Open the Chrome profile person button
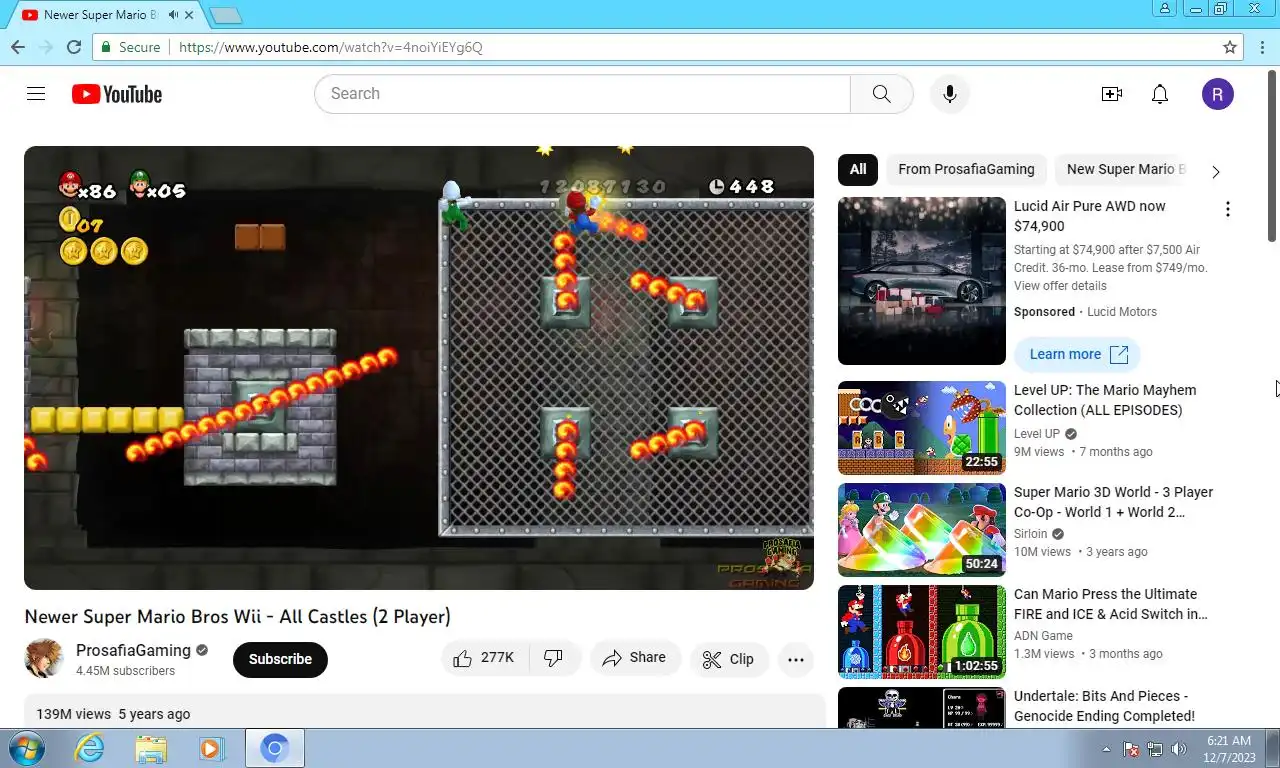The width and height of the screenshot is (1280, 768). 1165,9
